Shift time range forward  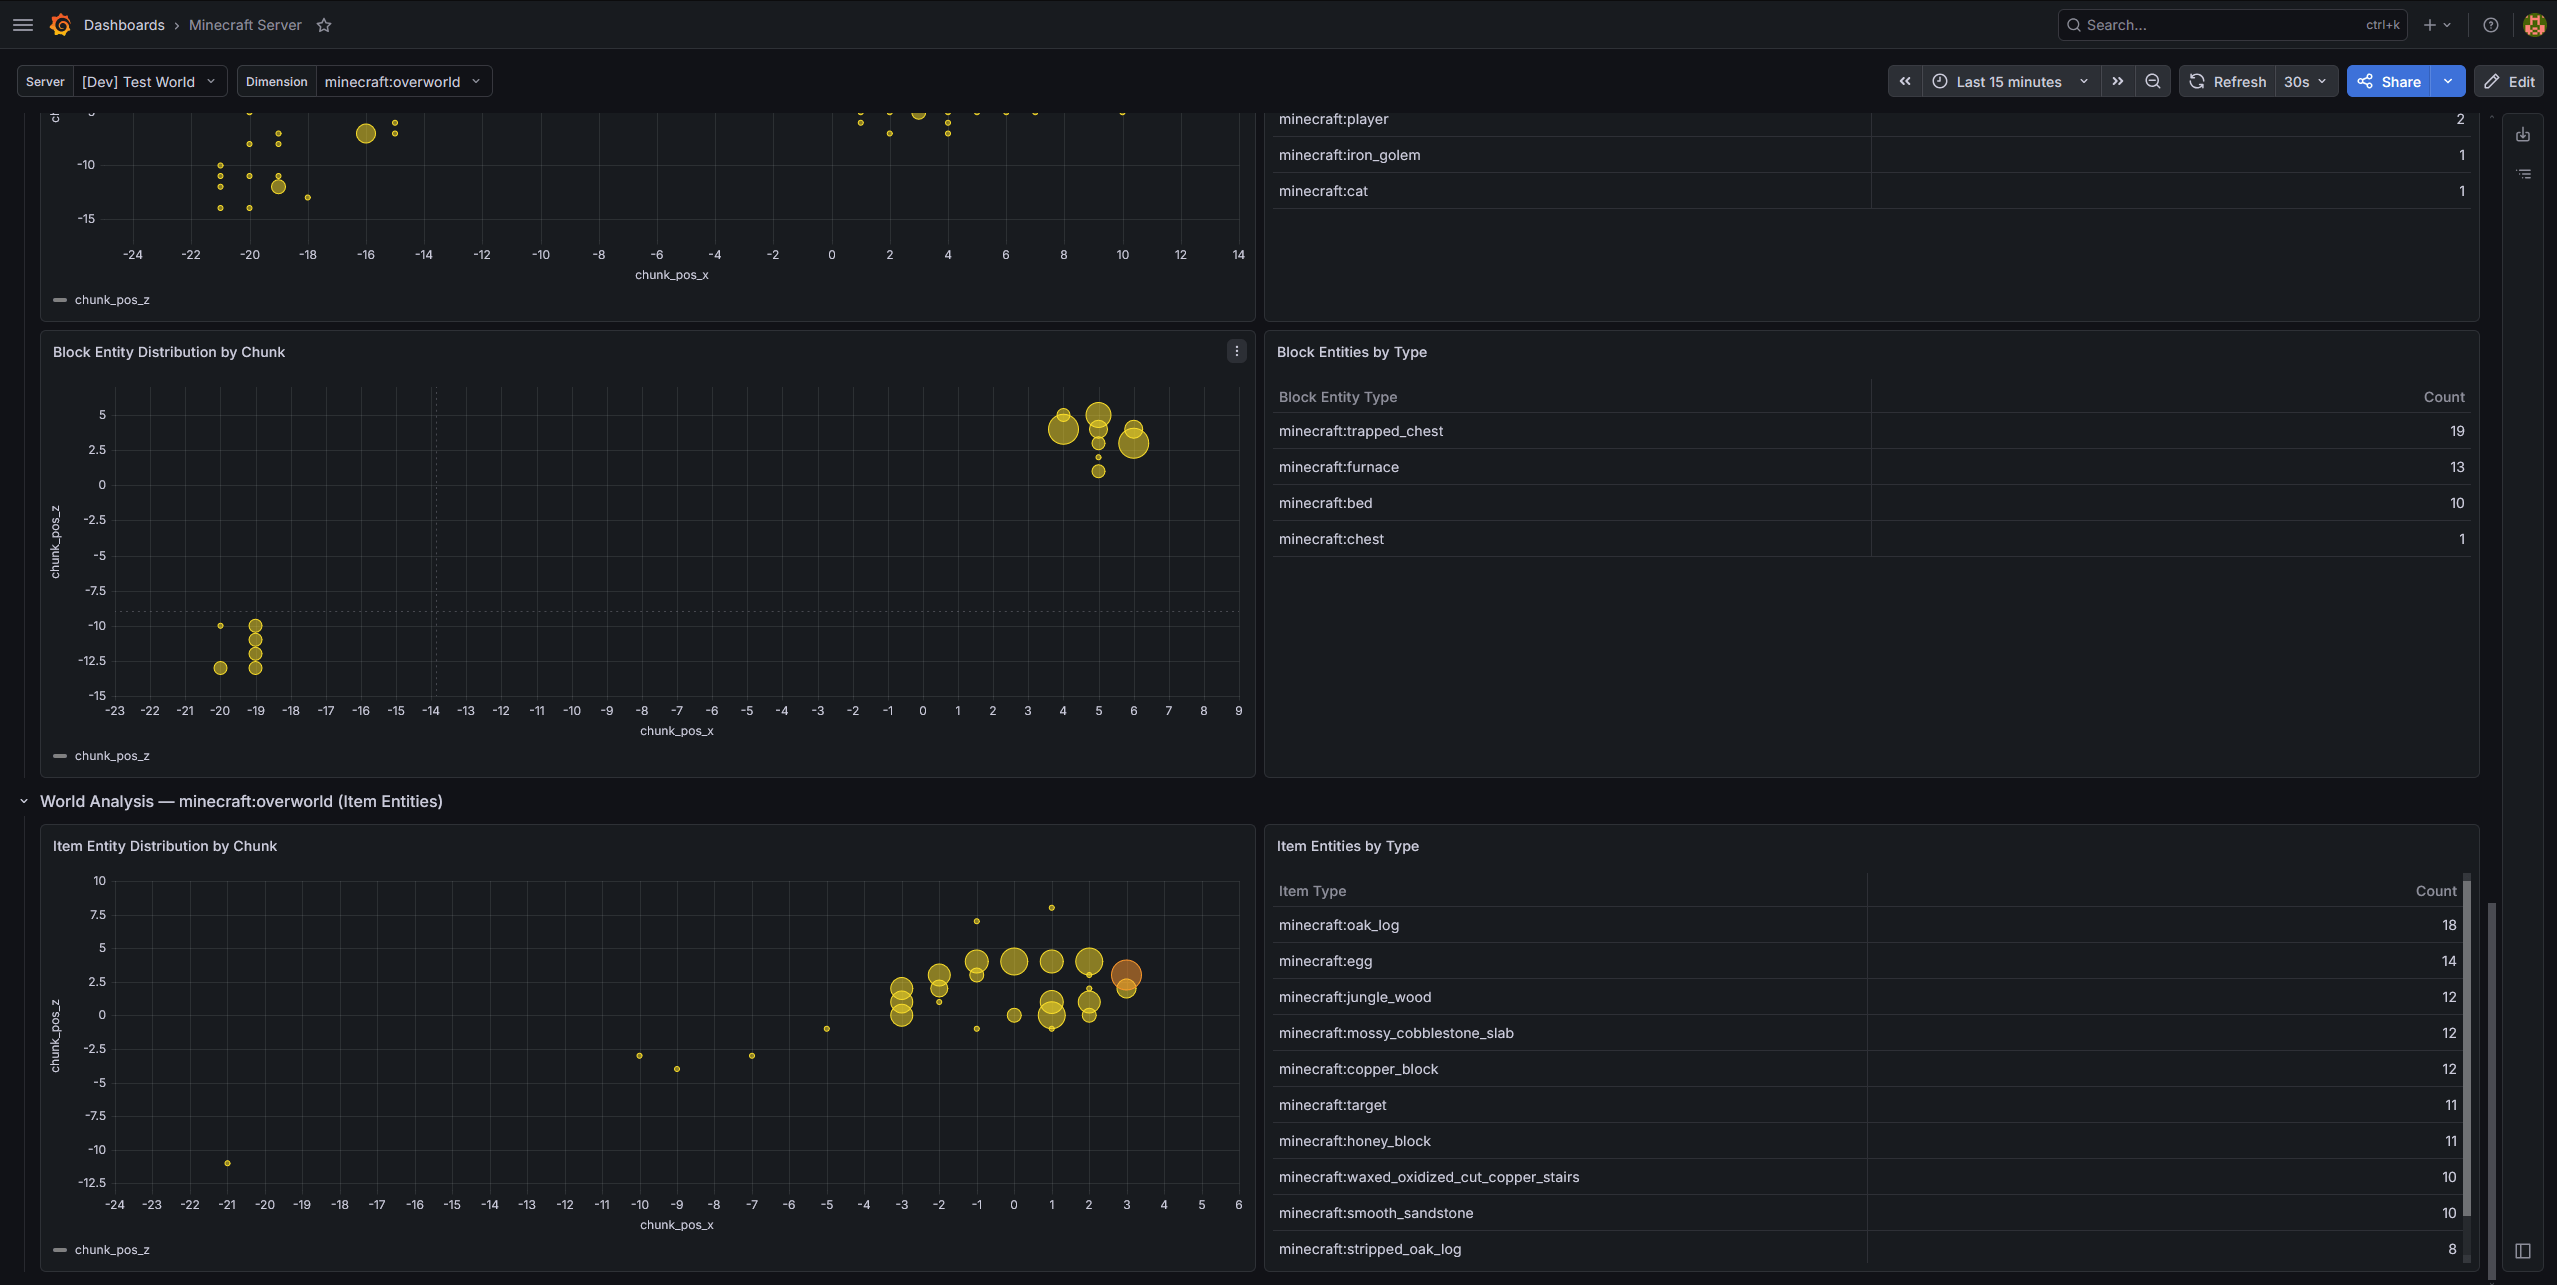(x=2118, y=81)
